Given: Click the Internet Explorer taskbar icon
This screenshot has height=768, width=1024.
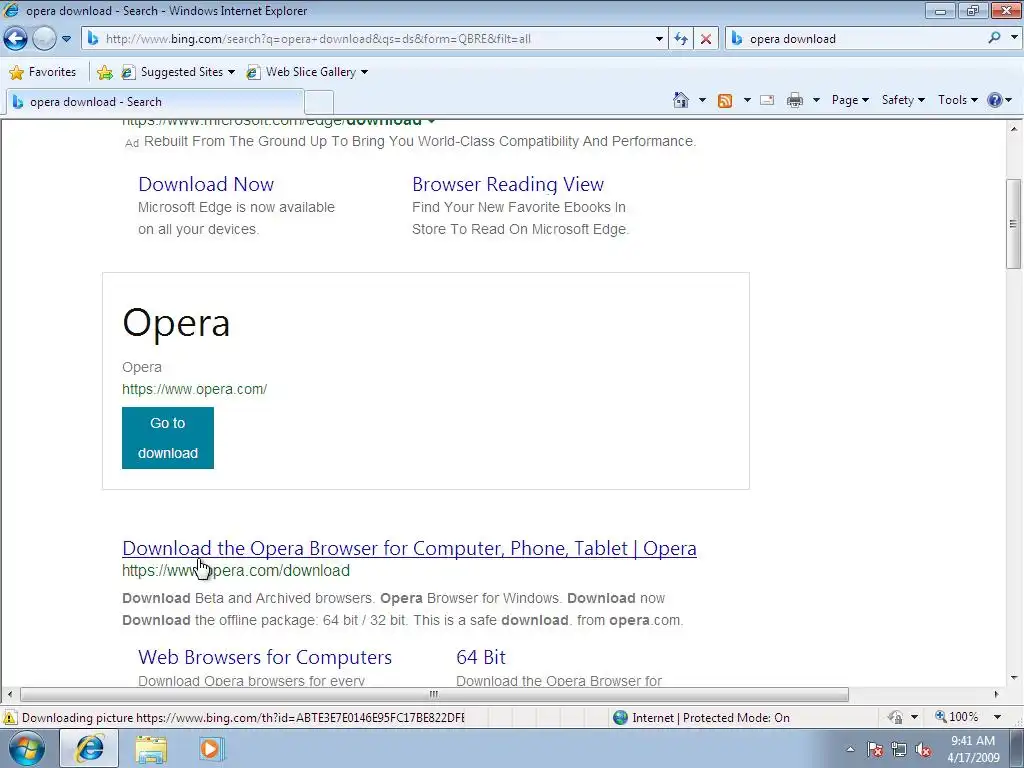Looking at the screenshot, I should click(90, 748).
